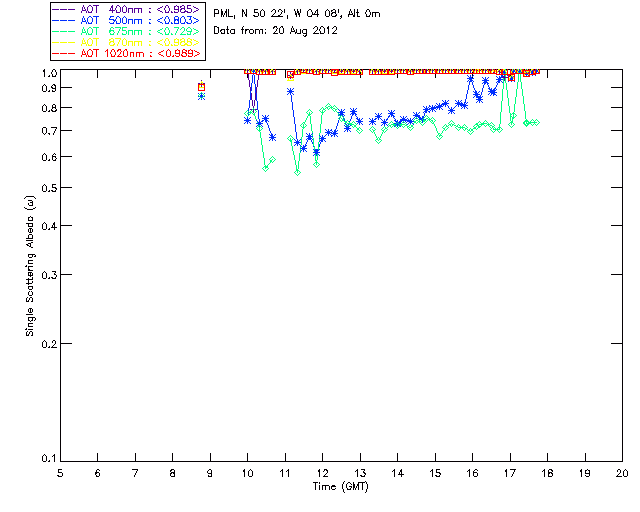Click the x-axis label 17
Viewport: 640px width, 512px height.
tap(510, 473)
